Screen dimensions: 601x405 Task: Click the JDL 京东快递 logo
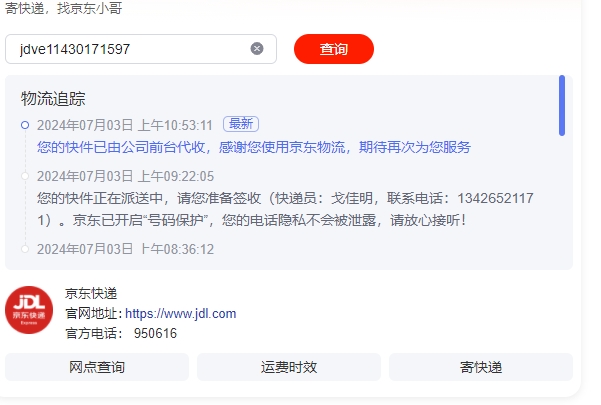(29, 310)
